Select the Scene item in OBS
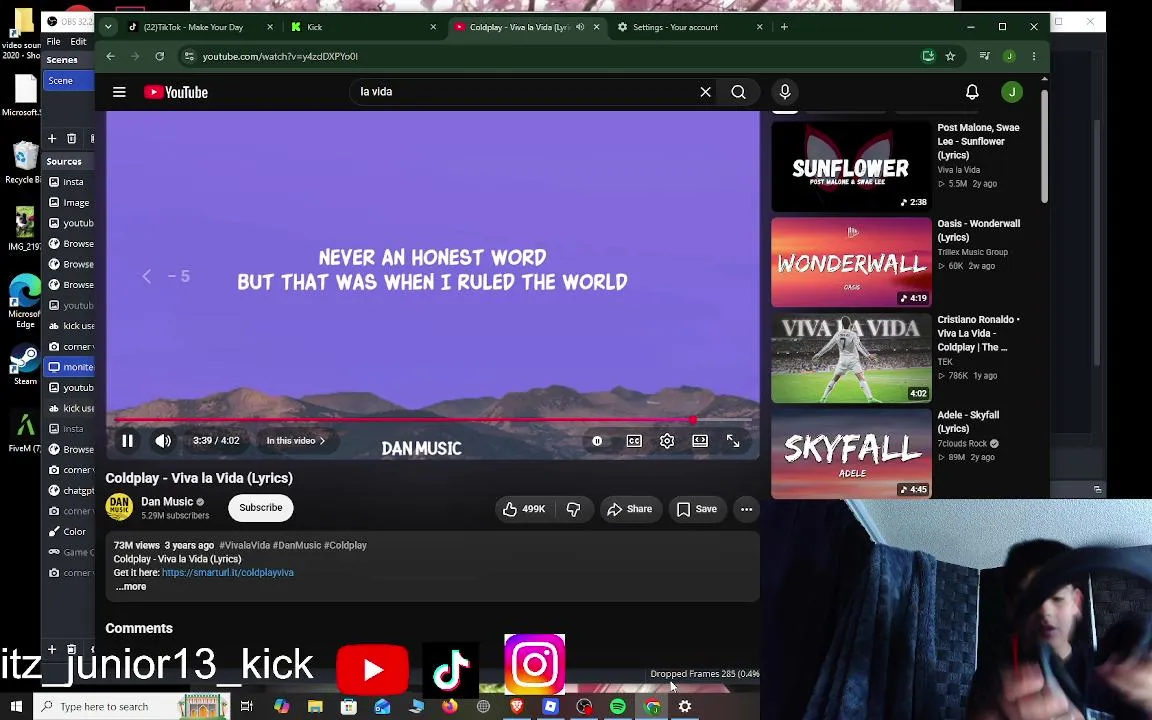The height and width of the screenshot is (720, 1152). coord(69,81)
